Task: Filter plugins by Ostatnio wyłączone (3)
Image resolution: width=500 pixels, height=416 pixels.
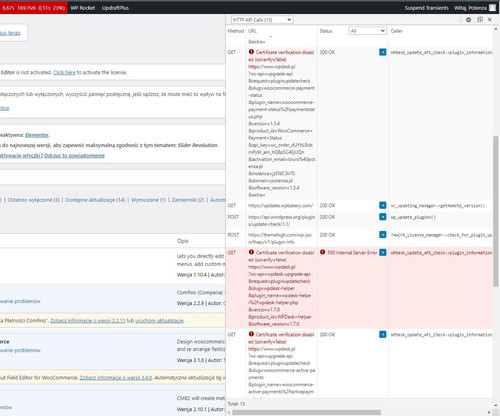Action: pyautogui.click(x=33, y=200)
